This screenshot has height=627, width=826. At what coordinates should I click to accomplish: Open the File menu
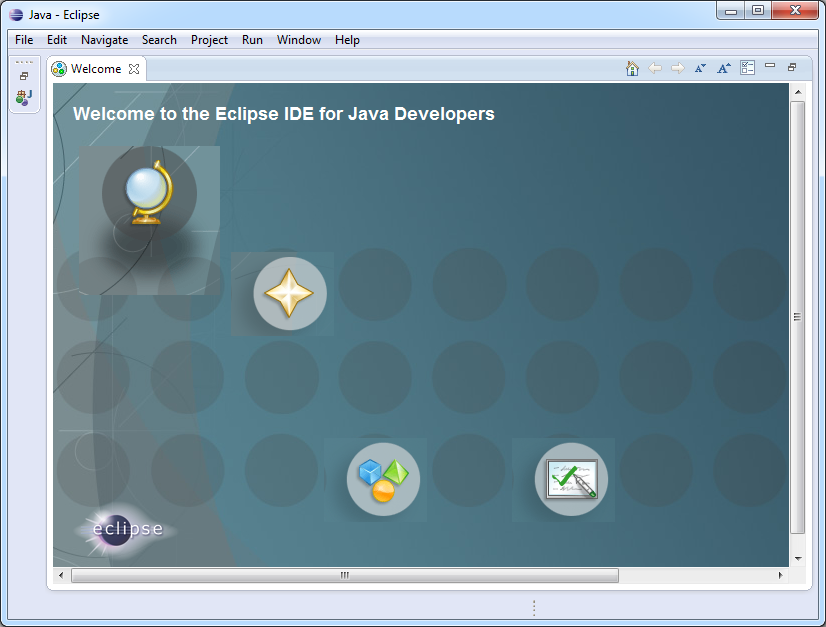24,40
